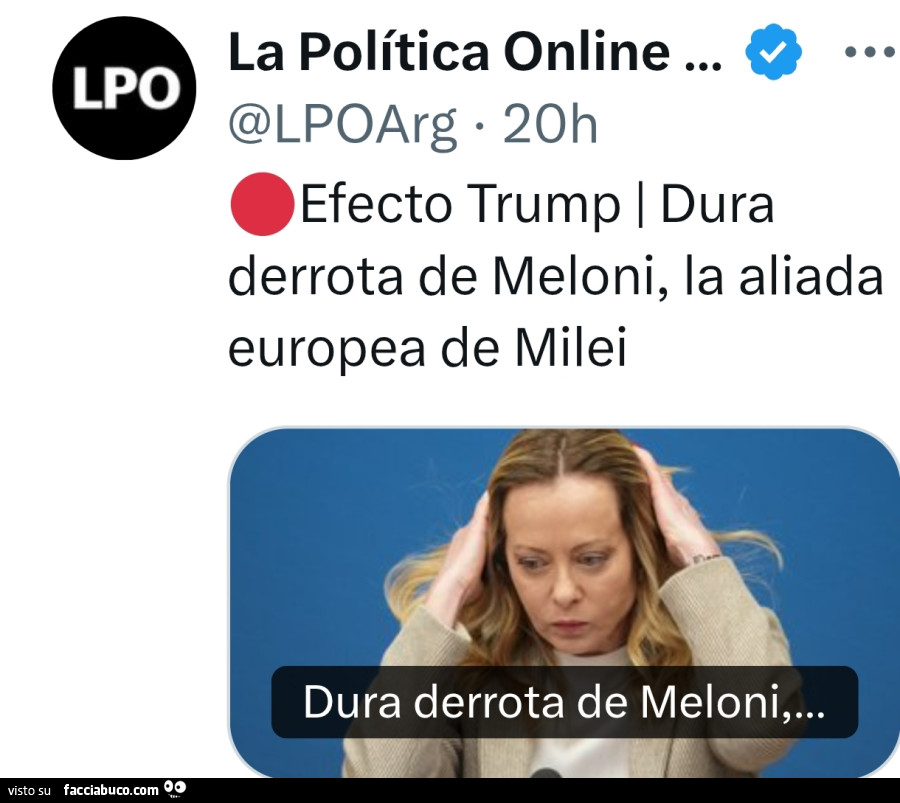Viewport: 900px width, 803px height.
Task: Select the word "aliada" in tweet
Action: [810, 276]
